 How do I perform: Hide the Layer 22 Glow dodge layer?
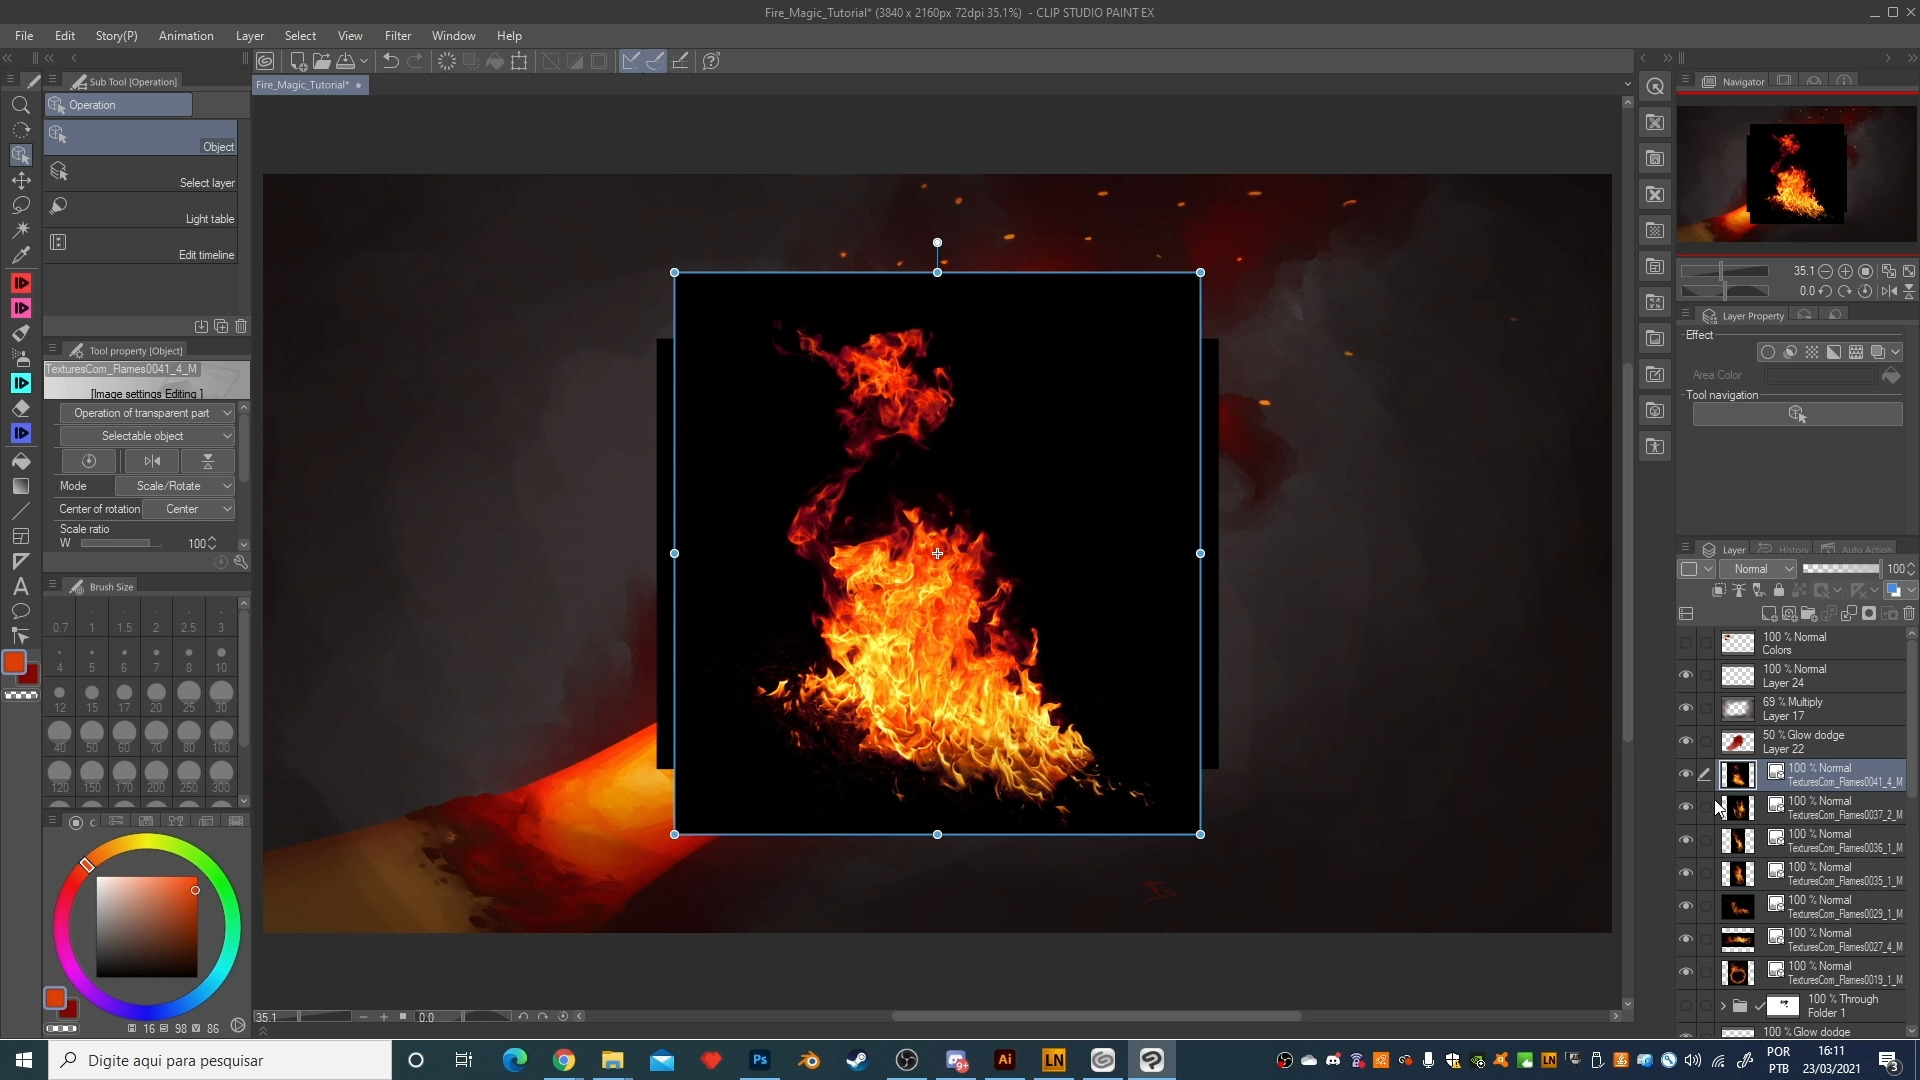coord(1686,742)
